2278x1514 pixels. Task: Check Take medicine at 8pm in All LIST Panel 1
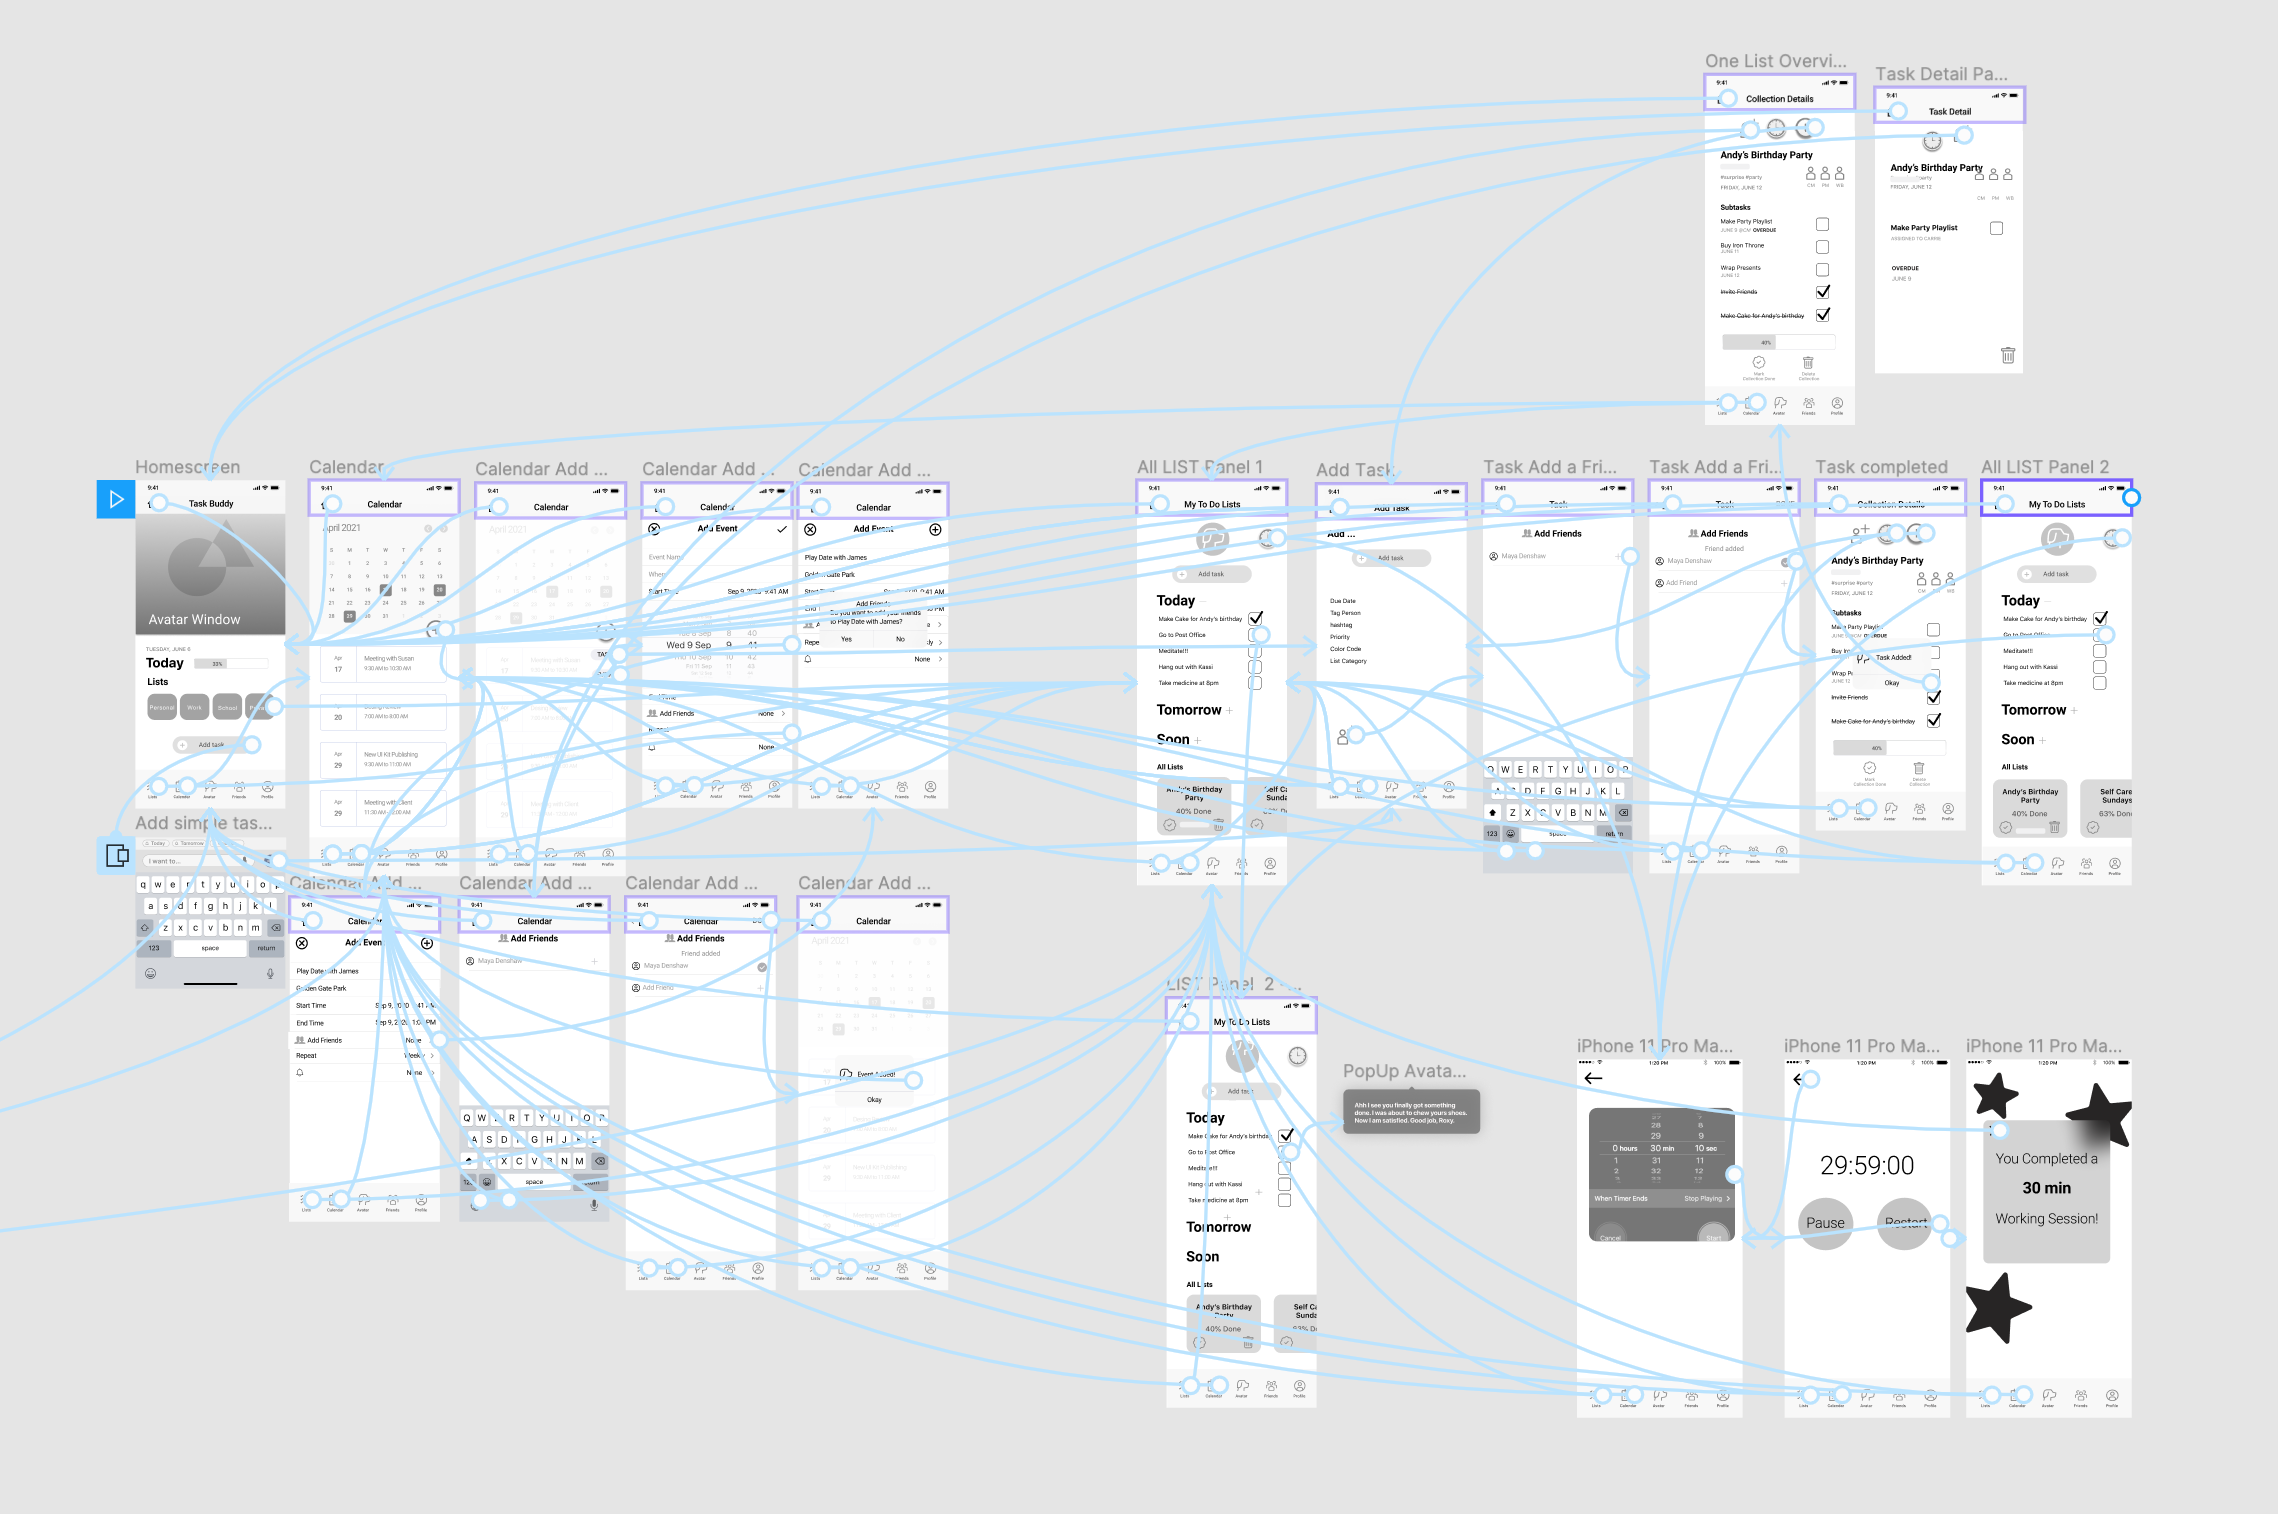pyautogui.click(x=1255, y=683)
